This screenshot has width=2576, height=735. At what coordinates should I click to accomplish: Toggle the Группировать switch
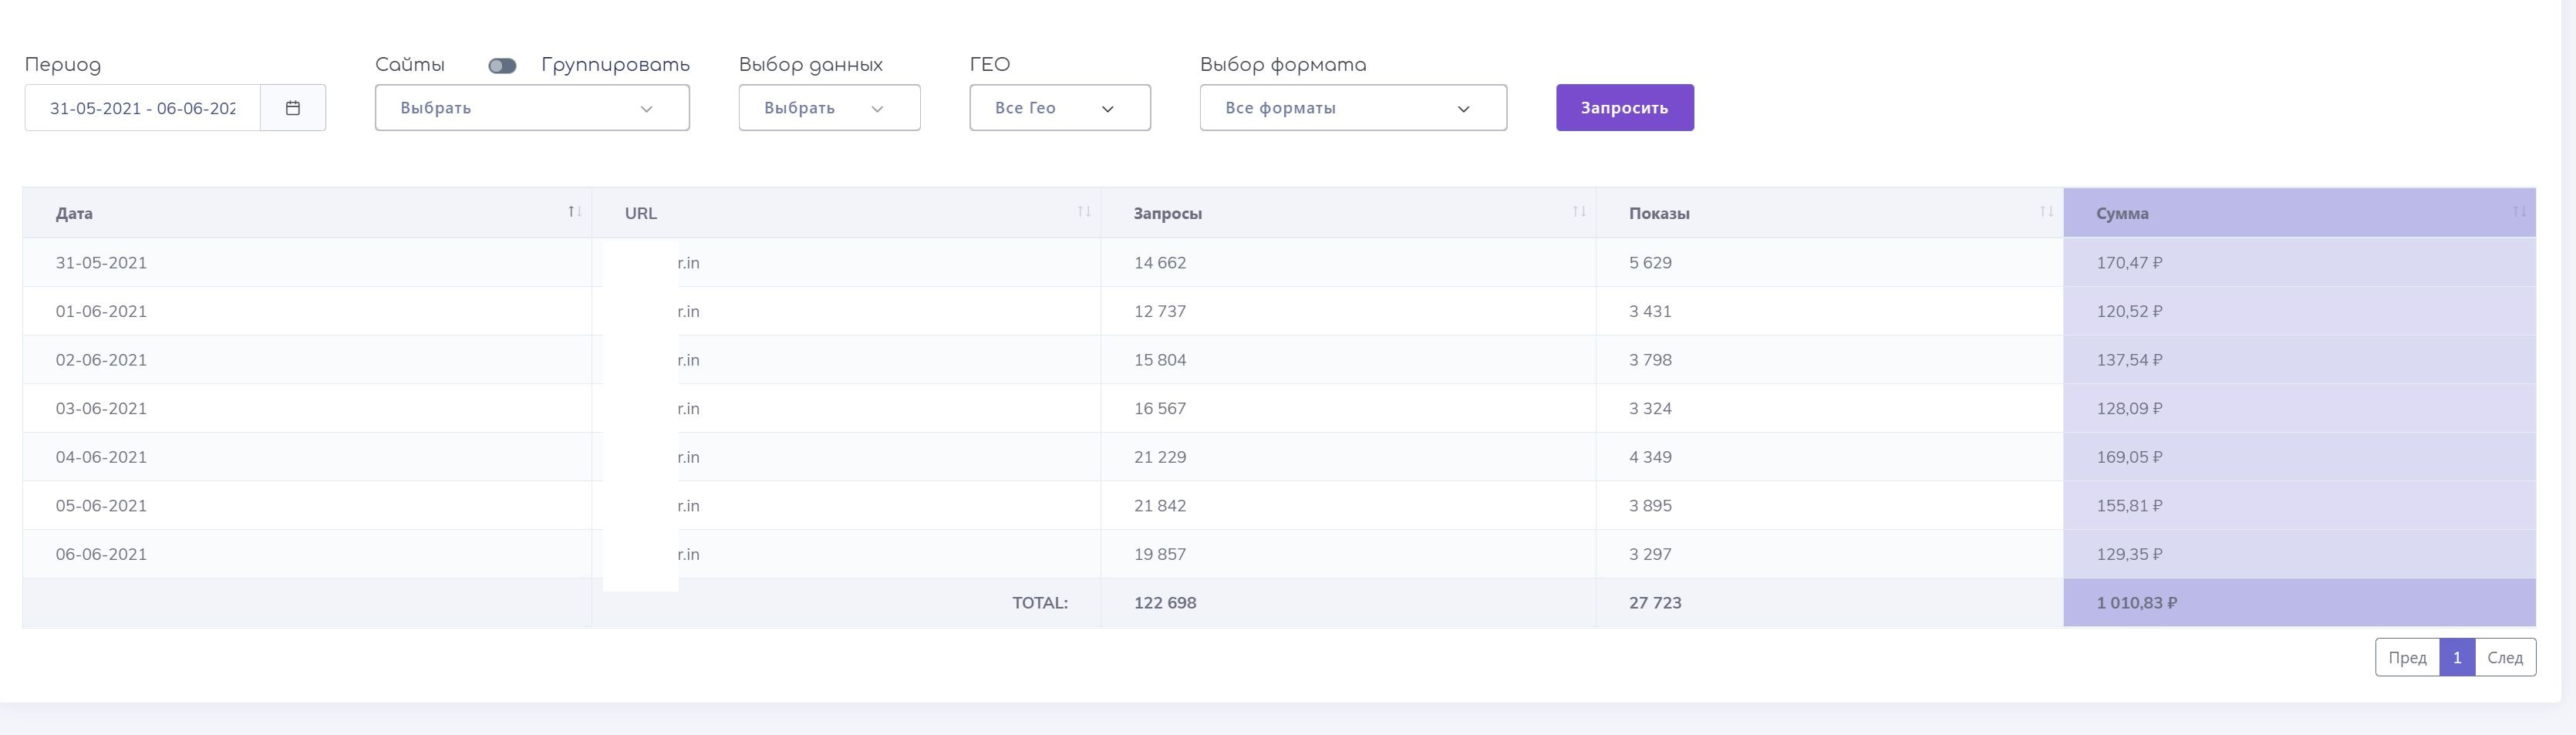(x=502, y=66)
